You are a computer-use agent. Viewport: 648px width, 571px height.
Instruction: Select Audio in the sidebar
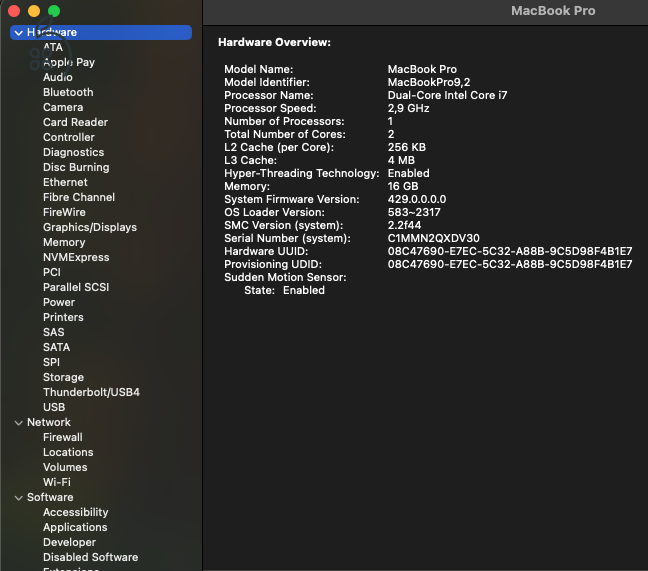[58, 77]
